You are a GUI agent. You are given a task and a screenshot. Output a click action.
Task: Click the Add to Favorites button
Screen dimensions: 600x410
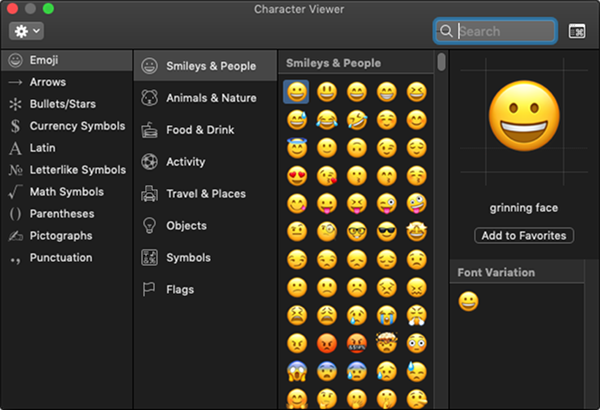pos(524,235)
